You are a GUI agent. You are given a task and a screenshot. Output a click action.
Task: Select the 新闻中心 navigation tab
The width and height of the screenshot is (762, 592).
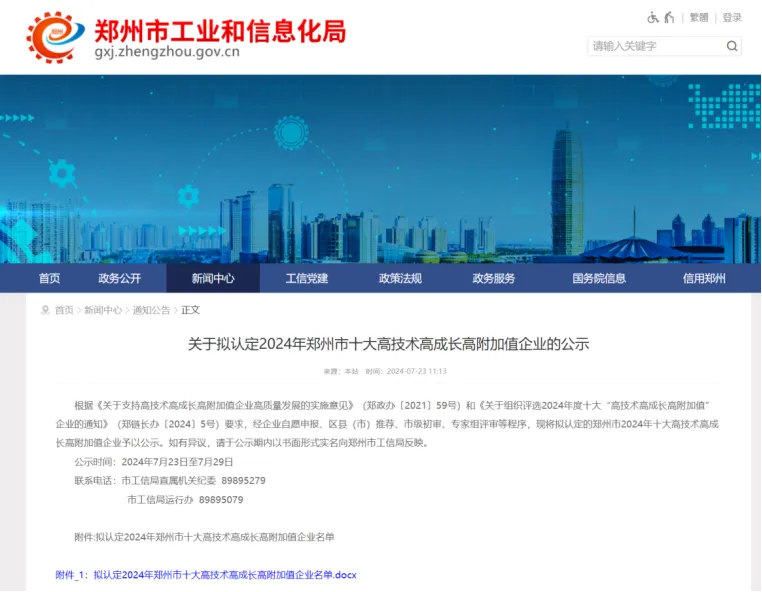click(x=213, y=279)
